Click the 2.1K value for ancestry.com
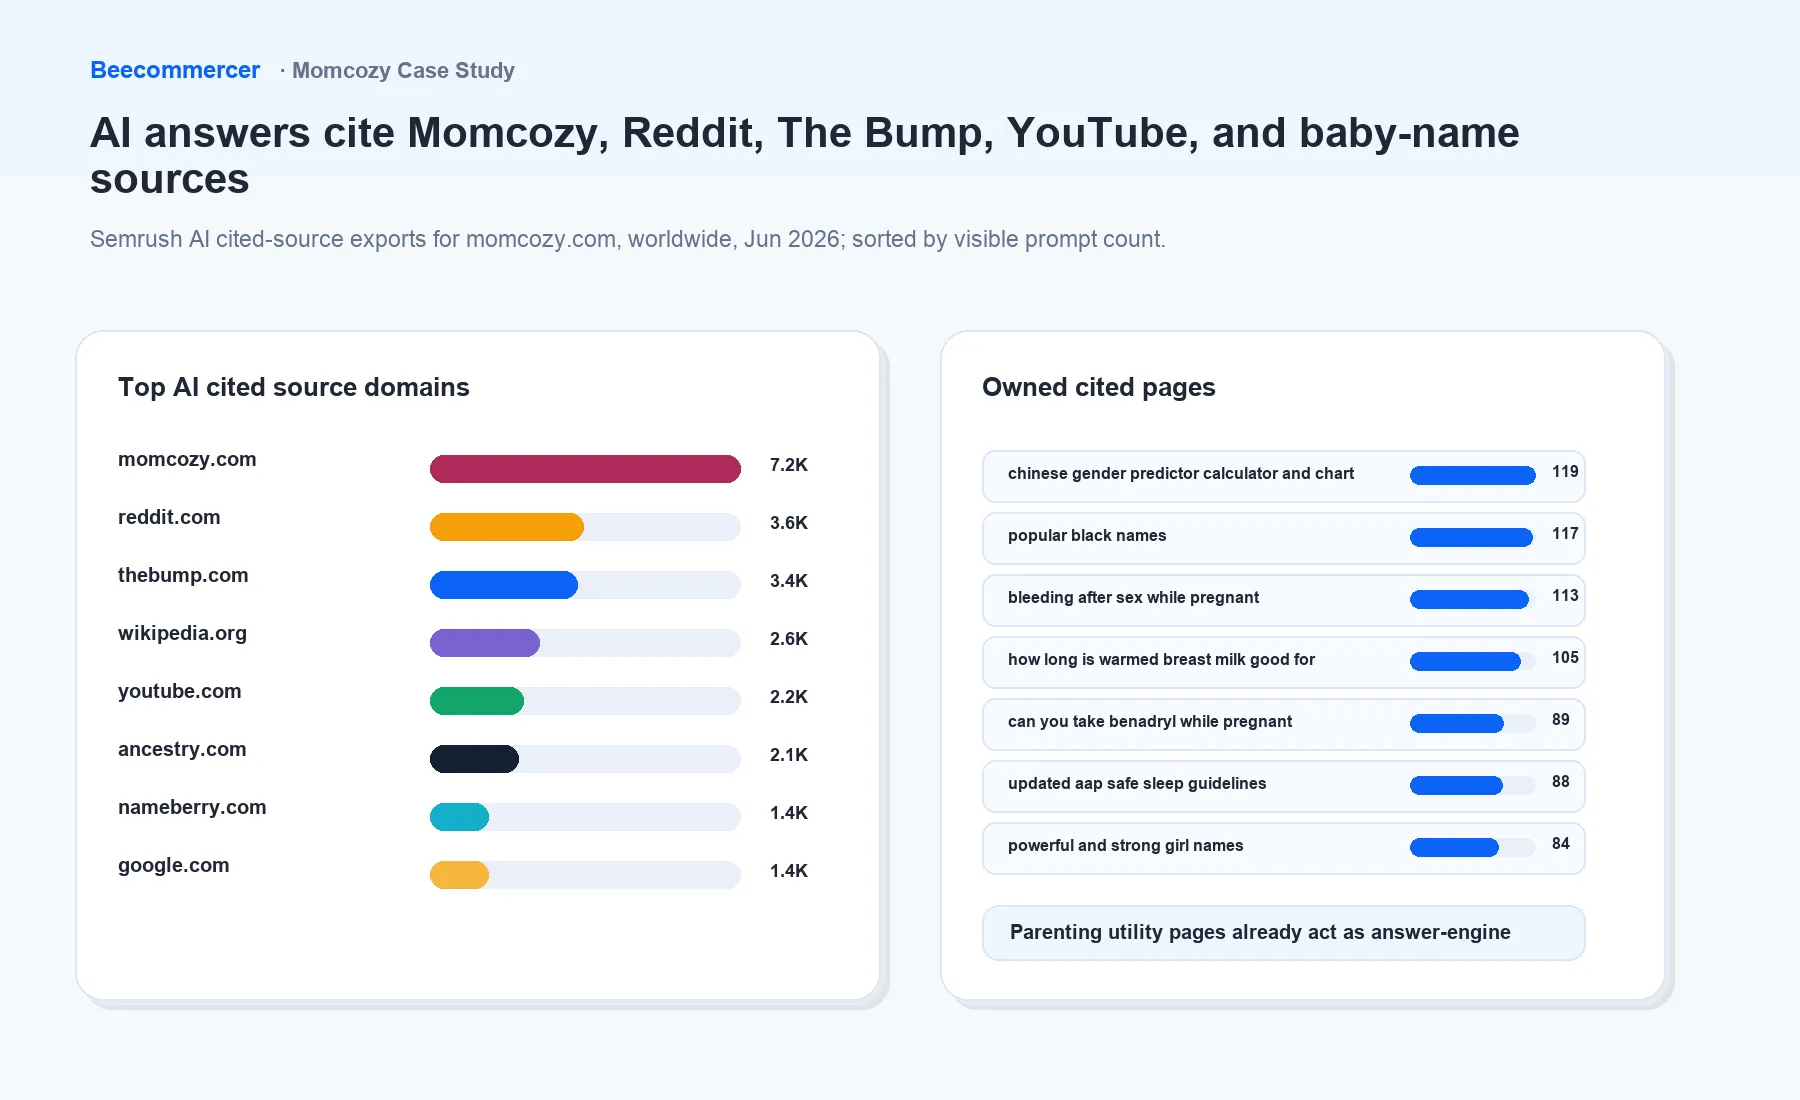This screenshot has height=1100, width=1800. click(789, 755)
